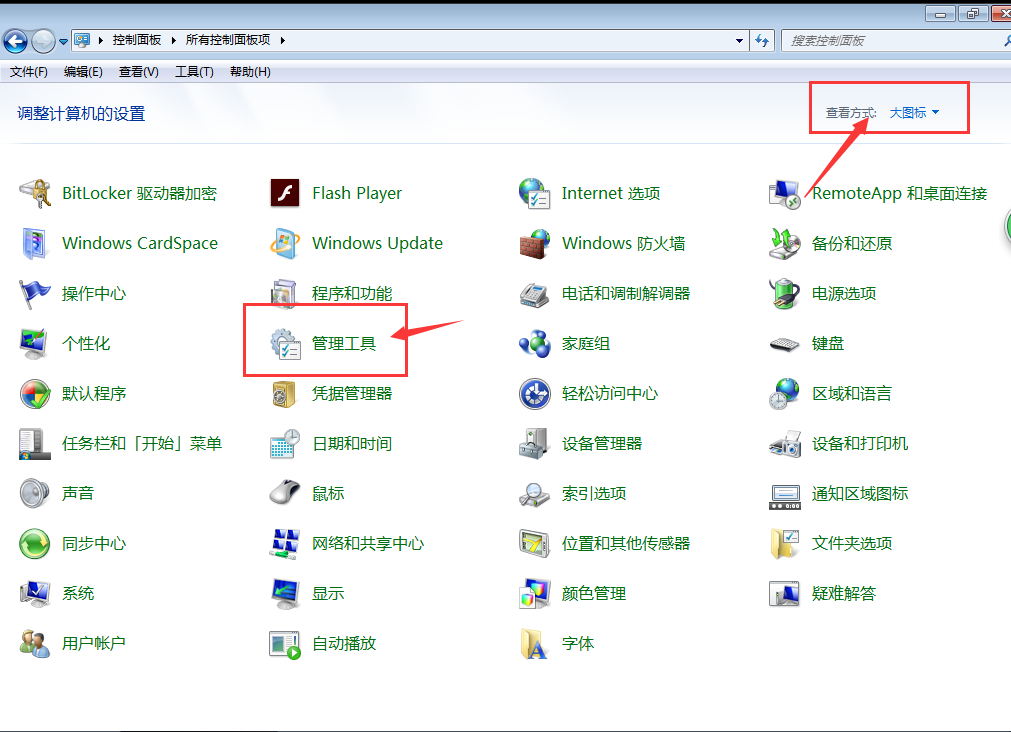Open the 自动播放 icon

coord(285,644)
